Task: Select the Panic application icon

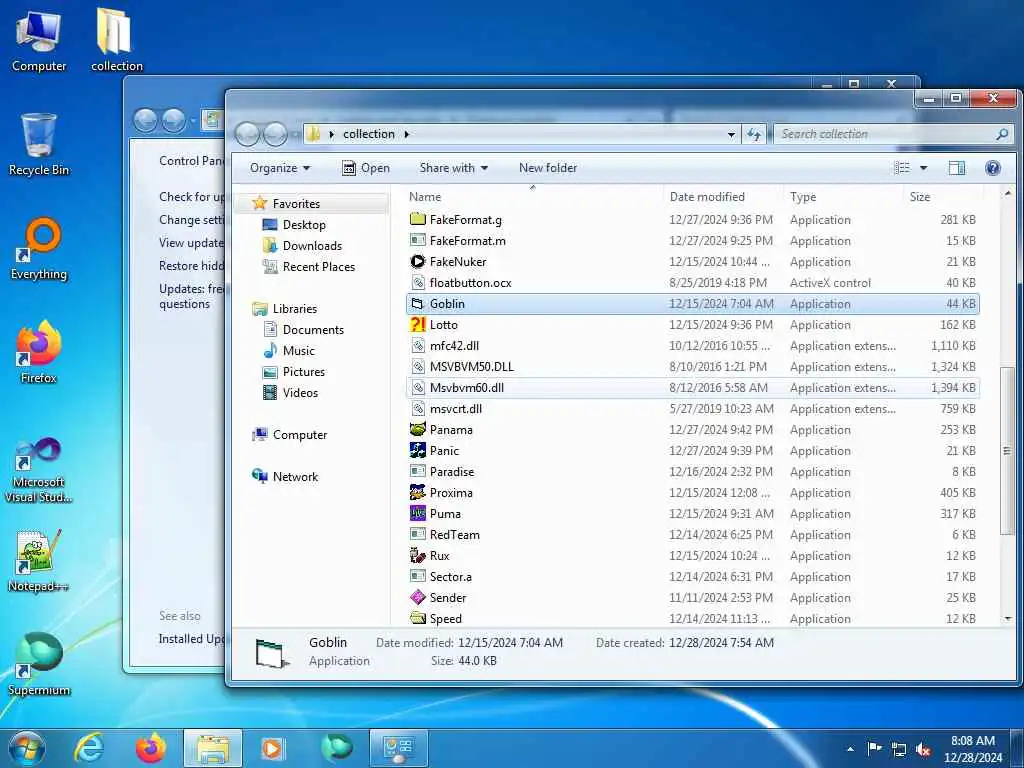Action: [417, 451]
